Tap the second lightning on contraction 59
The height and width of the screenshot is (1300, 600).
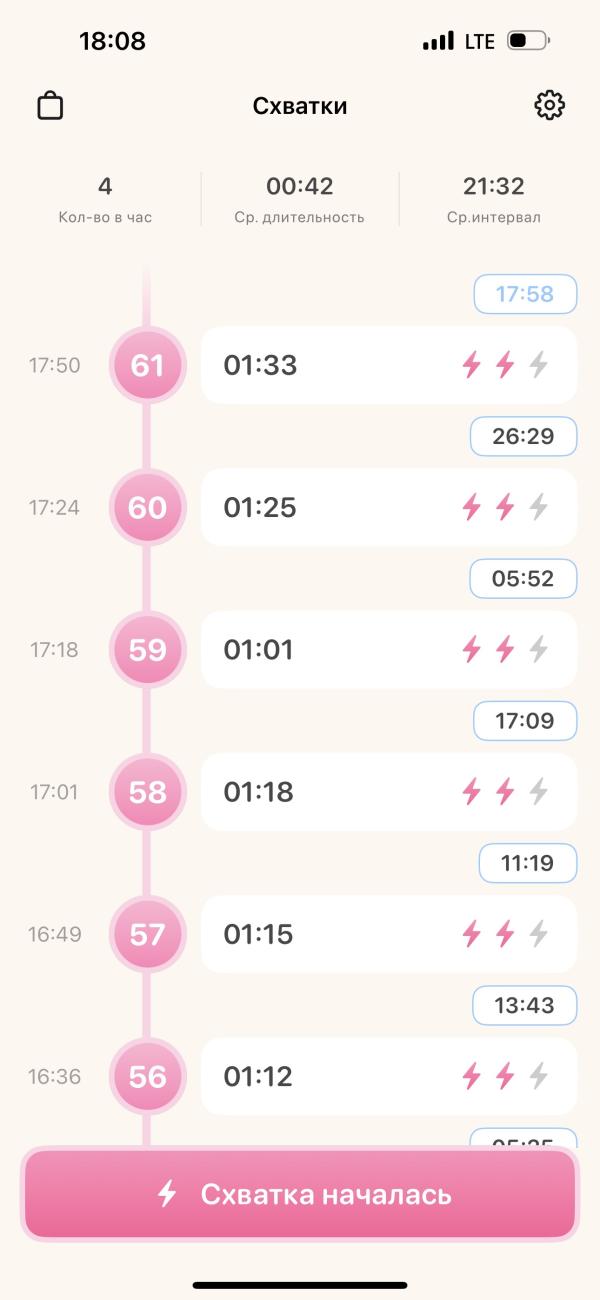tap(505, 650)
